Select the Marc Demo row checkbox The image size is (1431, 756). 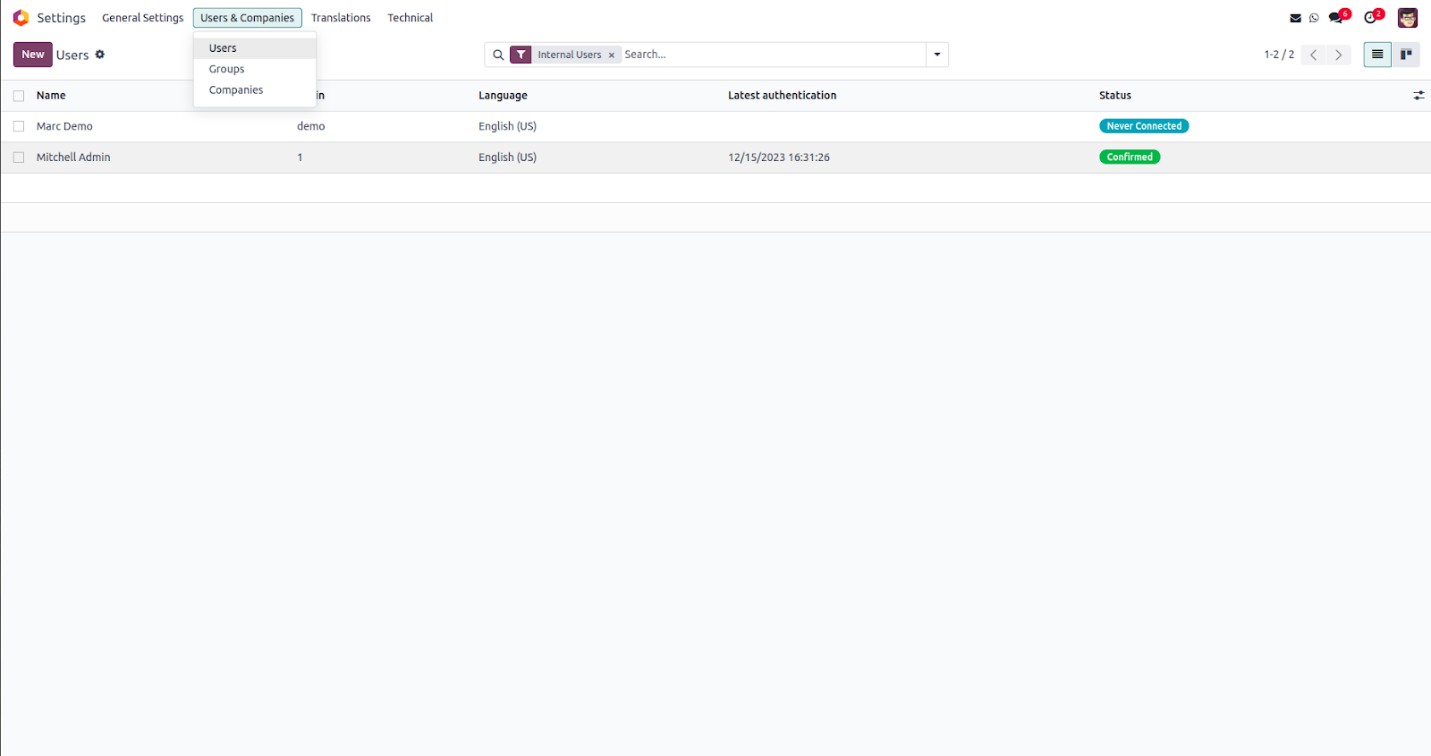pyautogui.click(x=18, y=127)
